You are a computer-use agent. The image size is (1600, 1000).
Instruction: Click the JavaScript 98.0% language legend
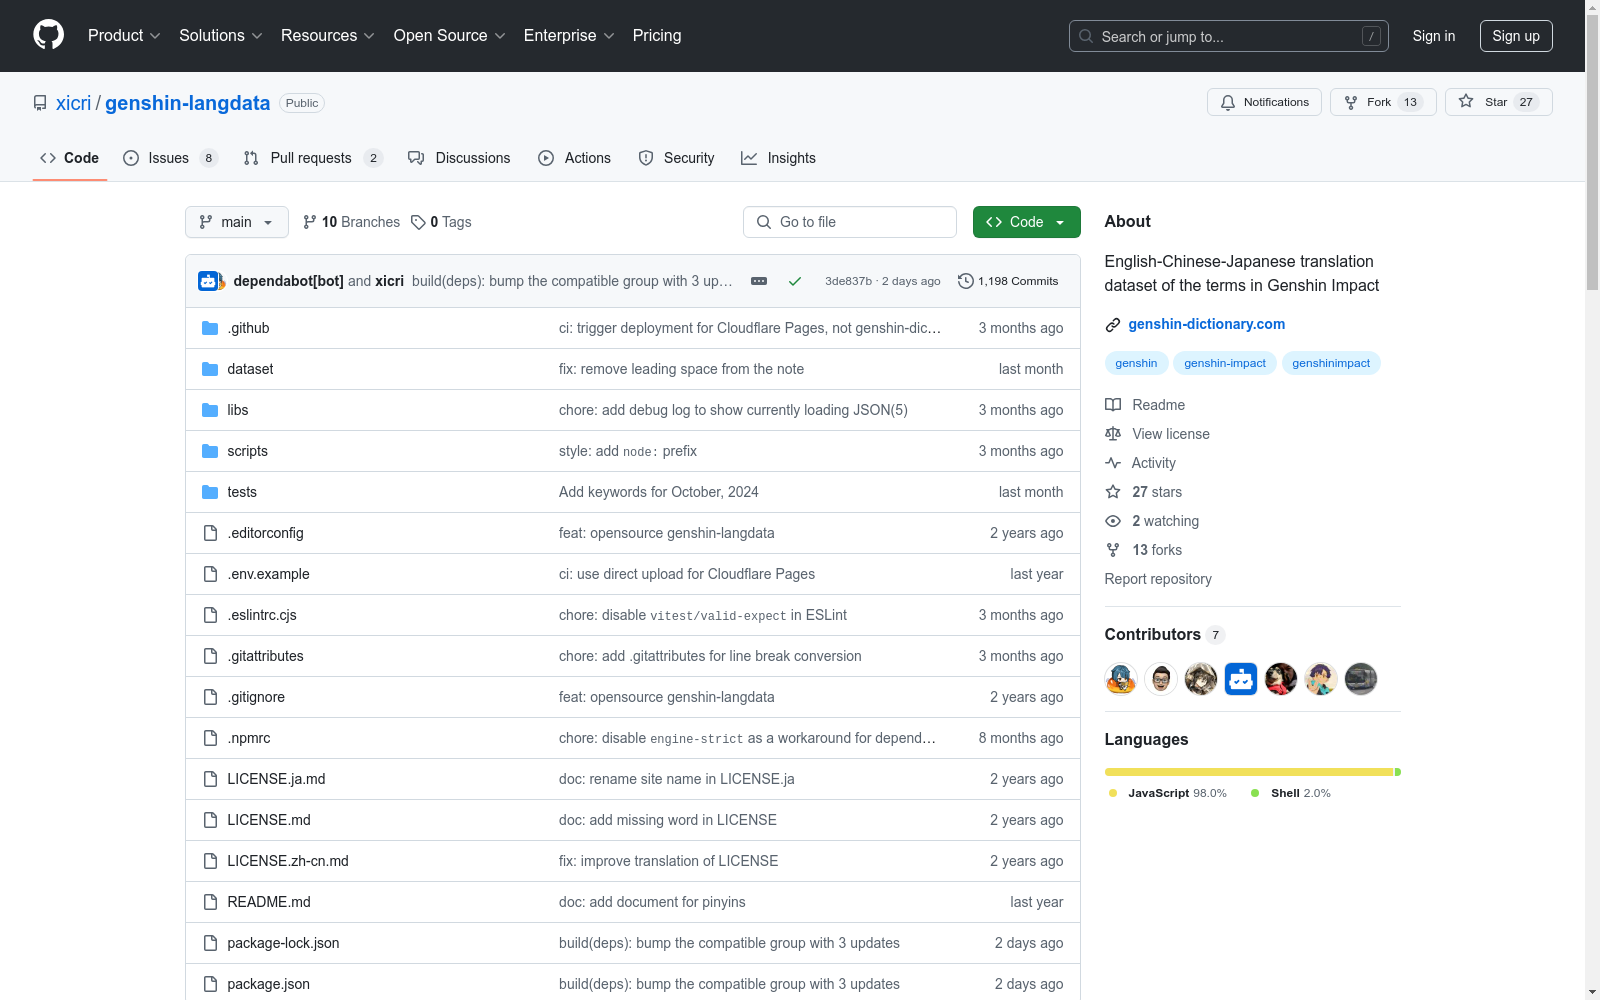(1168, 793)
